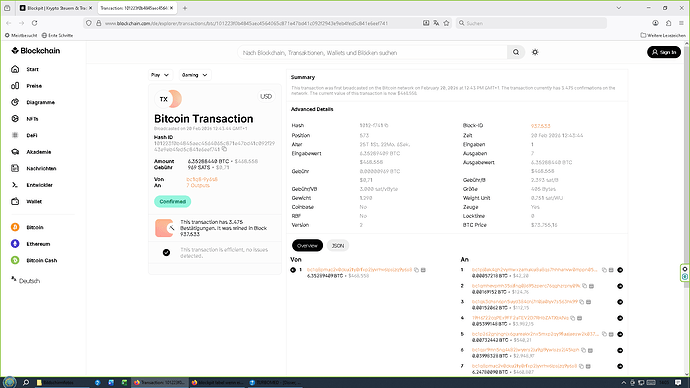This screenshot has width=690, height=388.
Task: Switch to the JSON tab
Action: [x=338, y=245]
